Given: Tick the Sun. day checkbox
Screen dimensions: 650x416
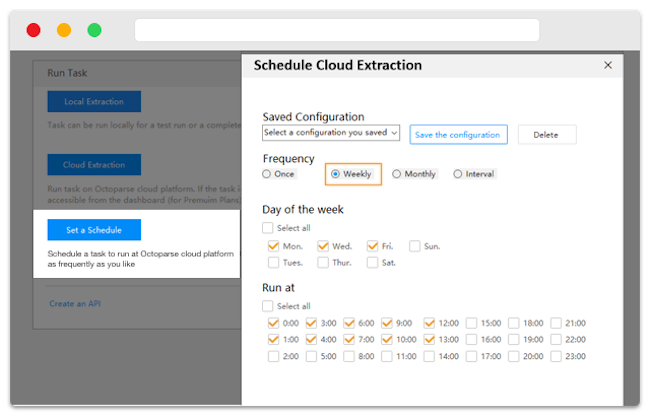Looking at the screenshot, I should [x=415, y=246].
